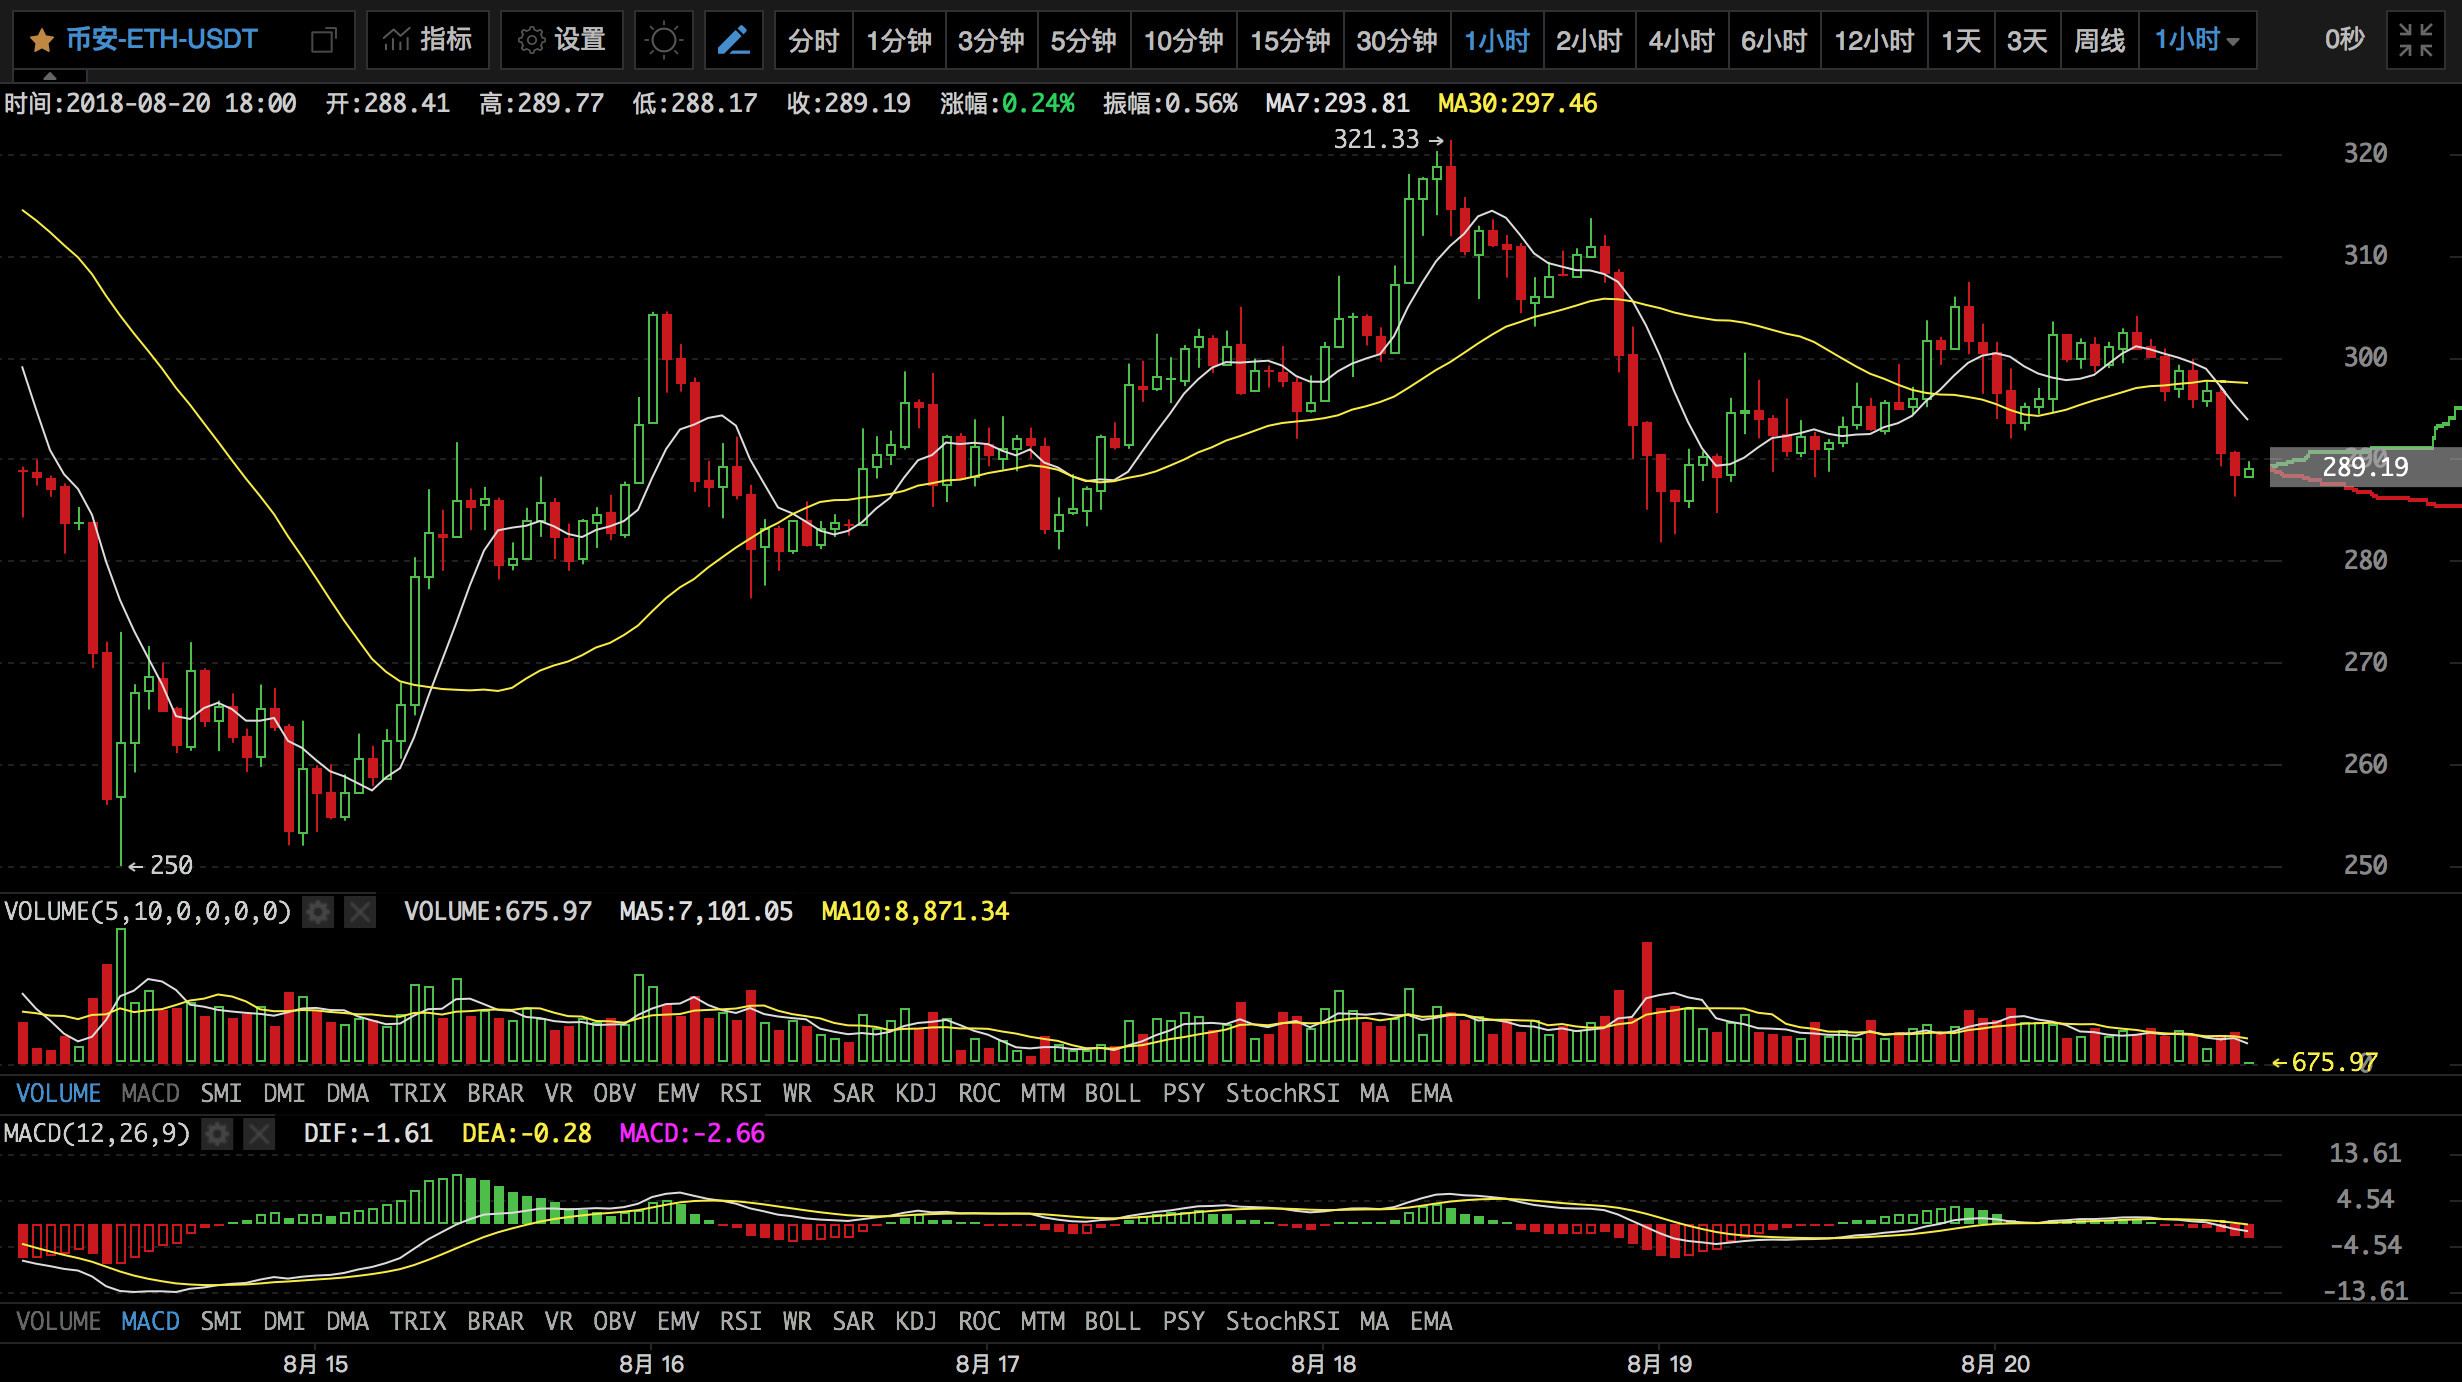Viewport: 2462px width, 1382px height.
Task: Select BOLL in the upper indicator row
Action: click(x=1112, y=1093)
